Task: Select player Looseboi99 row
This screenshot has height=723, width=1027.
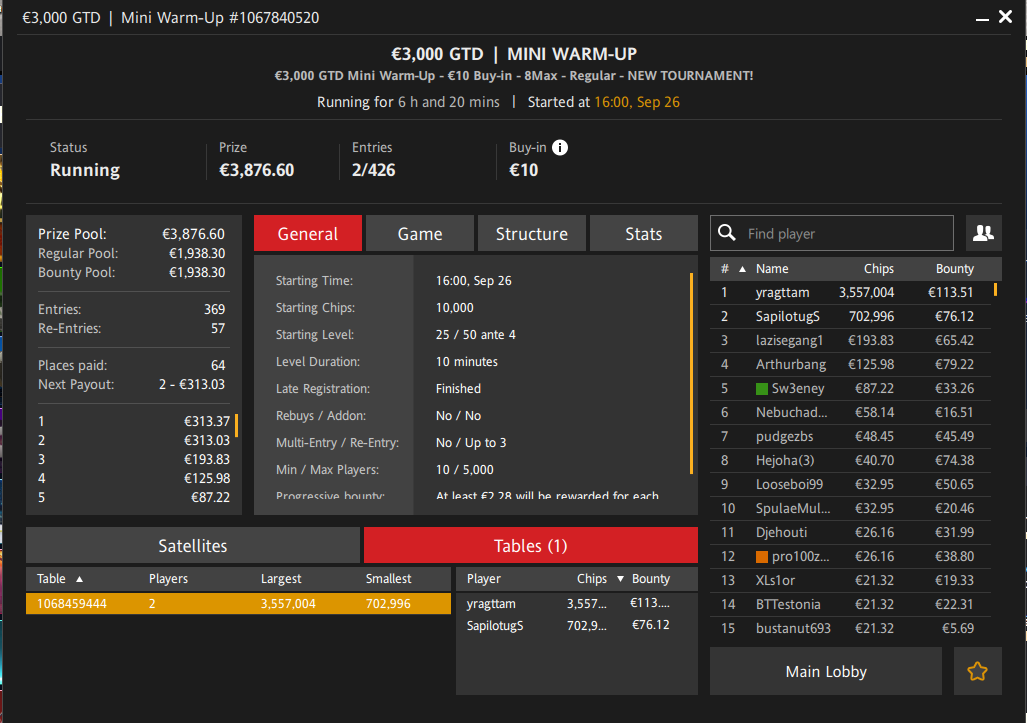Action: 850,485
